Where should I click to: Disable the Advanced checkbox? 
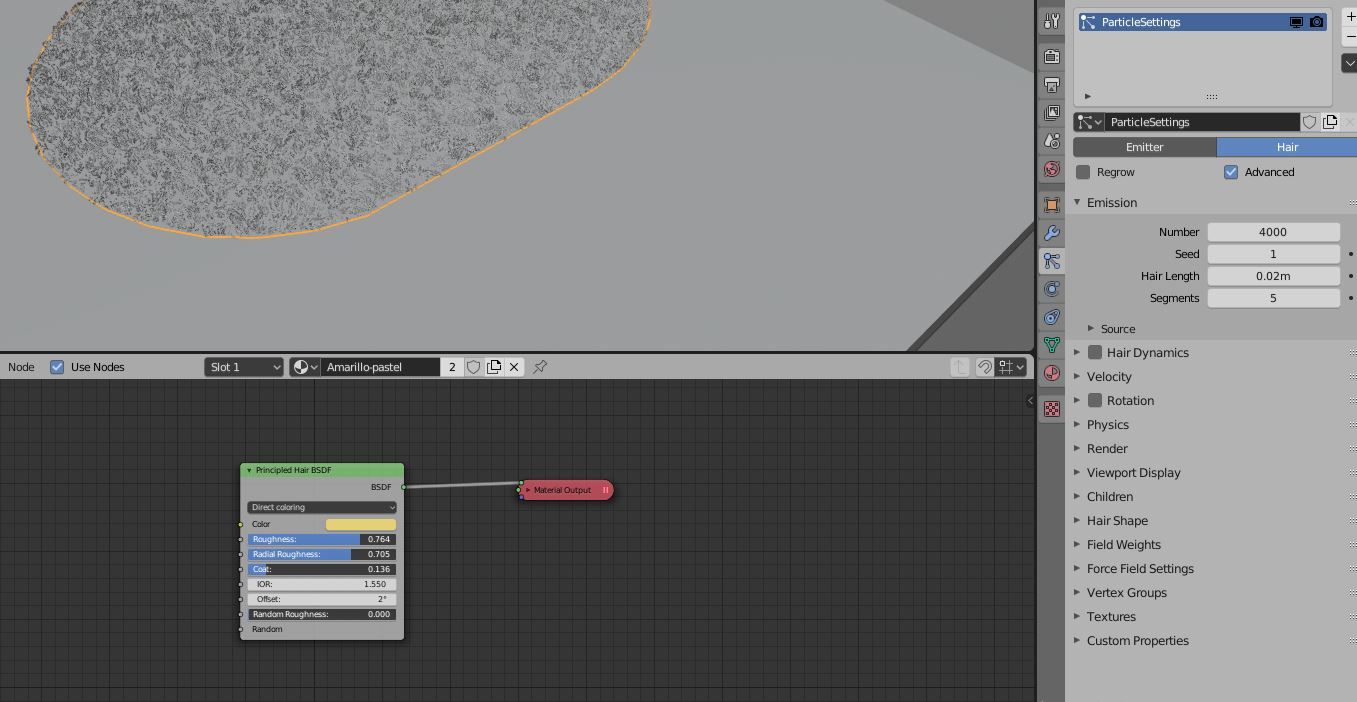[1231, 172]
